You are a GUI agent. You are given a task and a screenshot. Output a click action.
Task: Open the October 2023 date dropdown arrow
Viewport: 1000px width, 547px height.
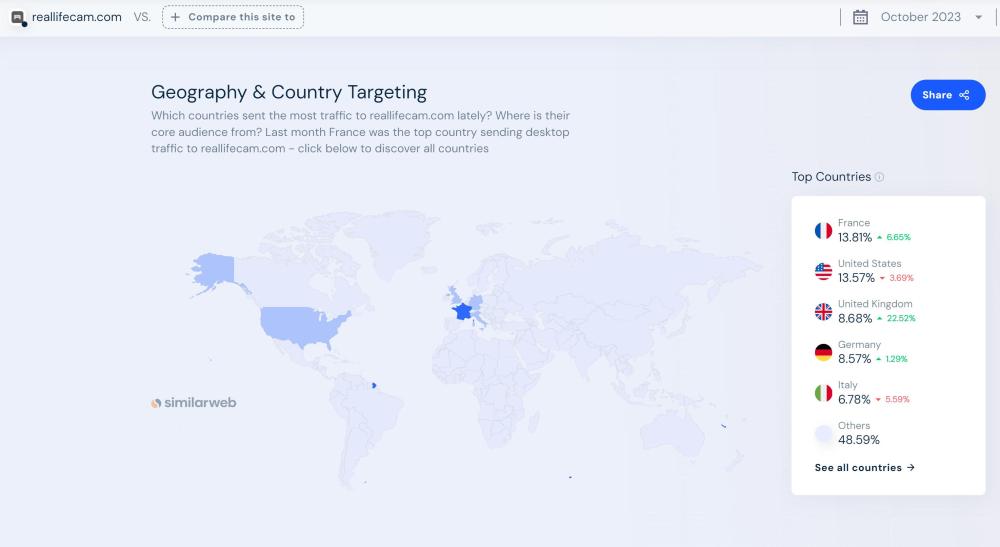(x=978, y=17)
